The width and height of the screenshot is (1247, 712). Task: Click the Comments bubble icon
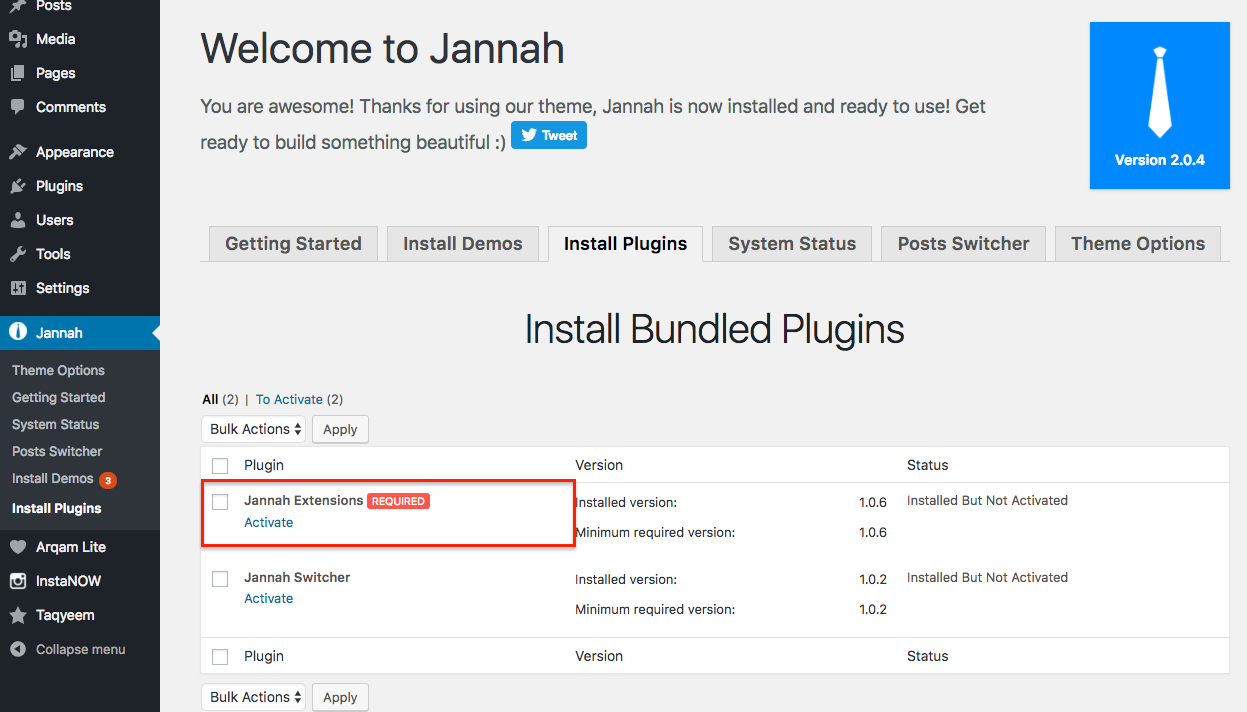point(18,107)
